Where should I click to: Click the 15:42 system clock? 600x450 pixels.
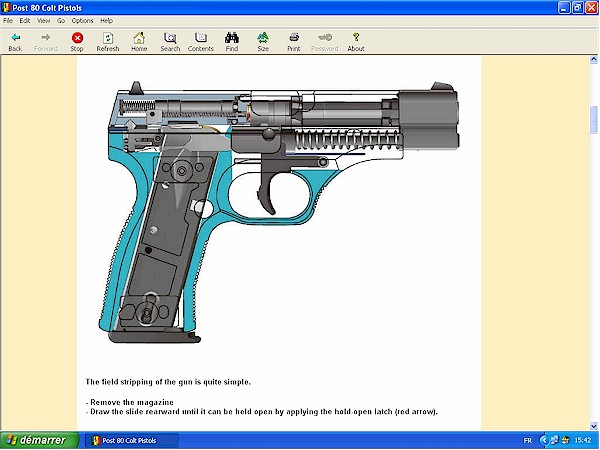(583, 440)
